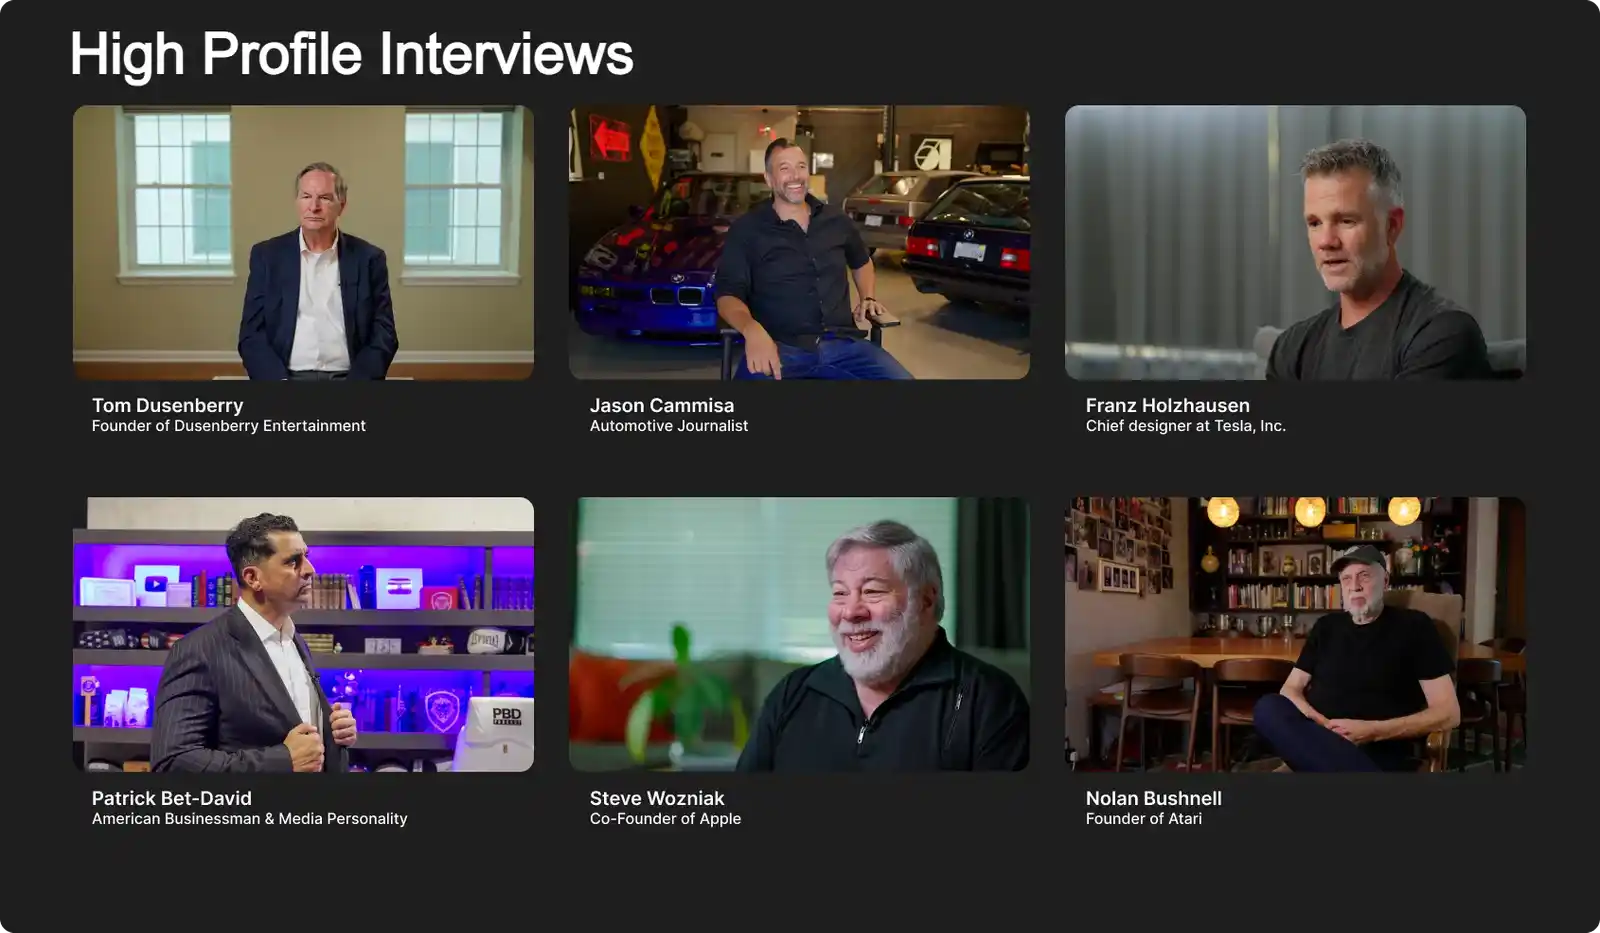Select the Patrick Bet-David name title
The height and width of the screenshot is (933, 1600).
[171, 798]
